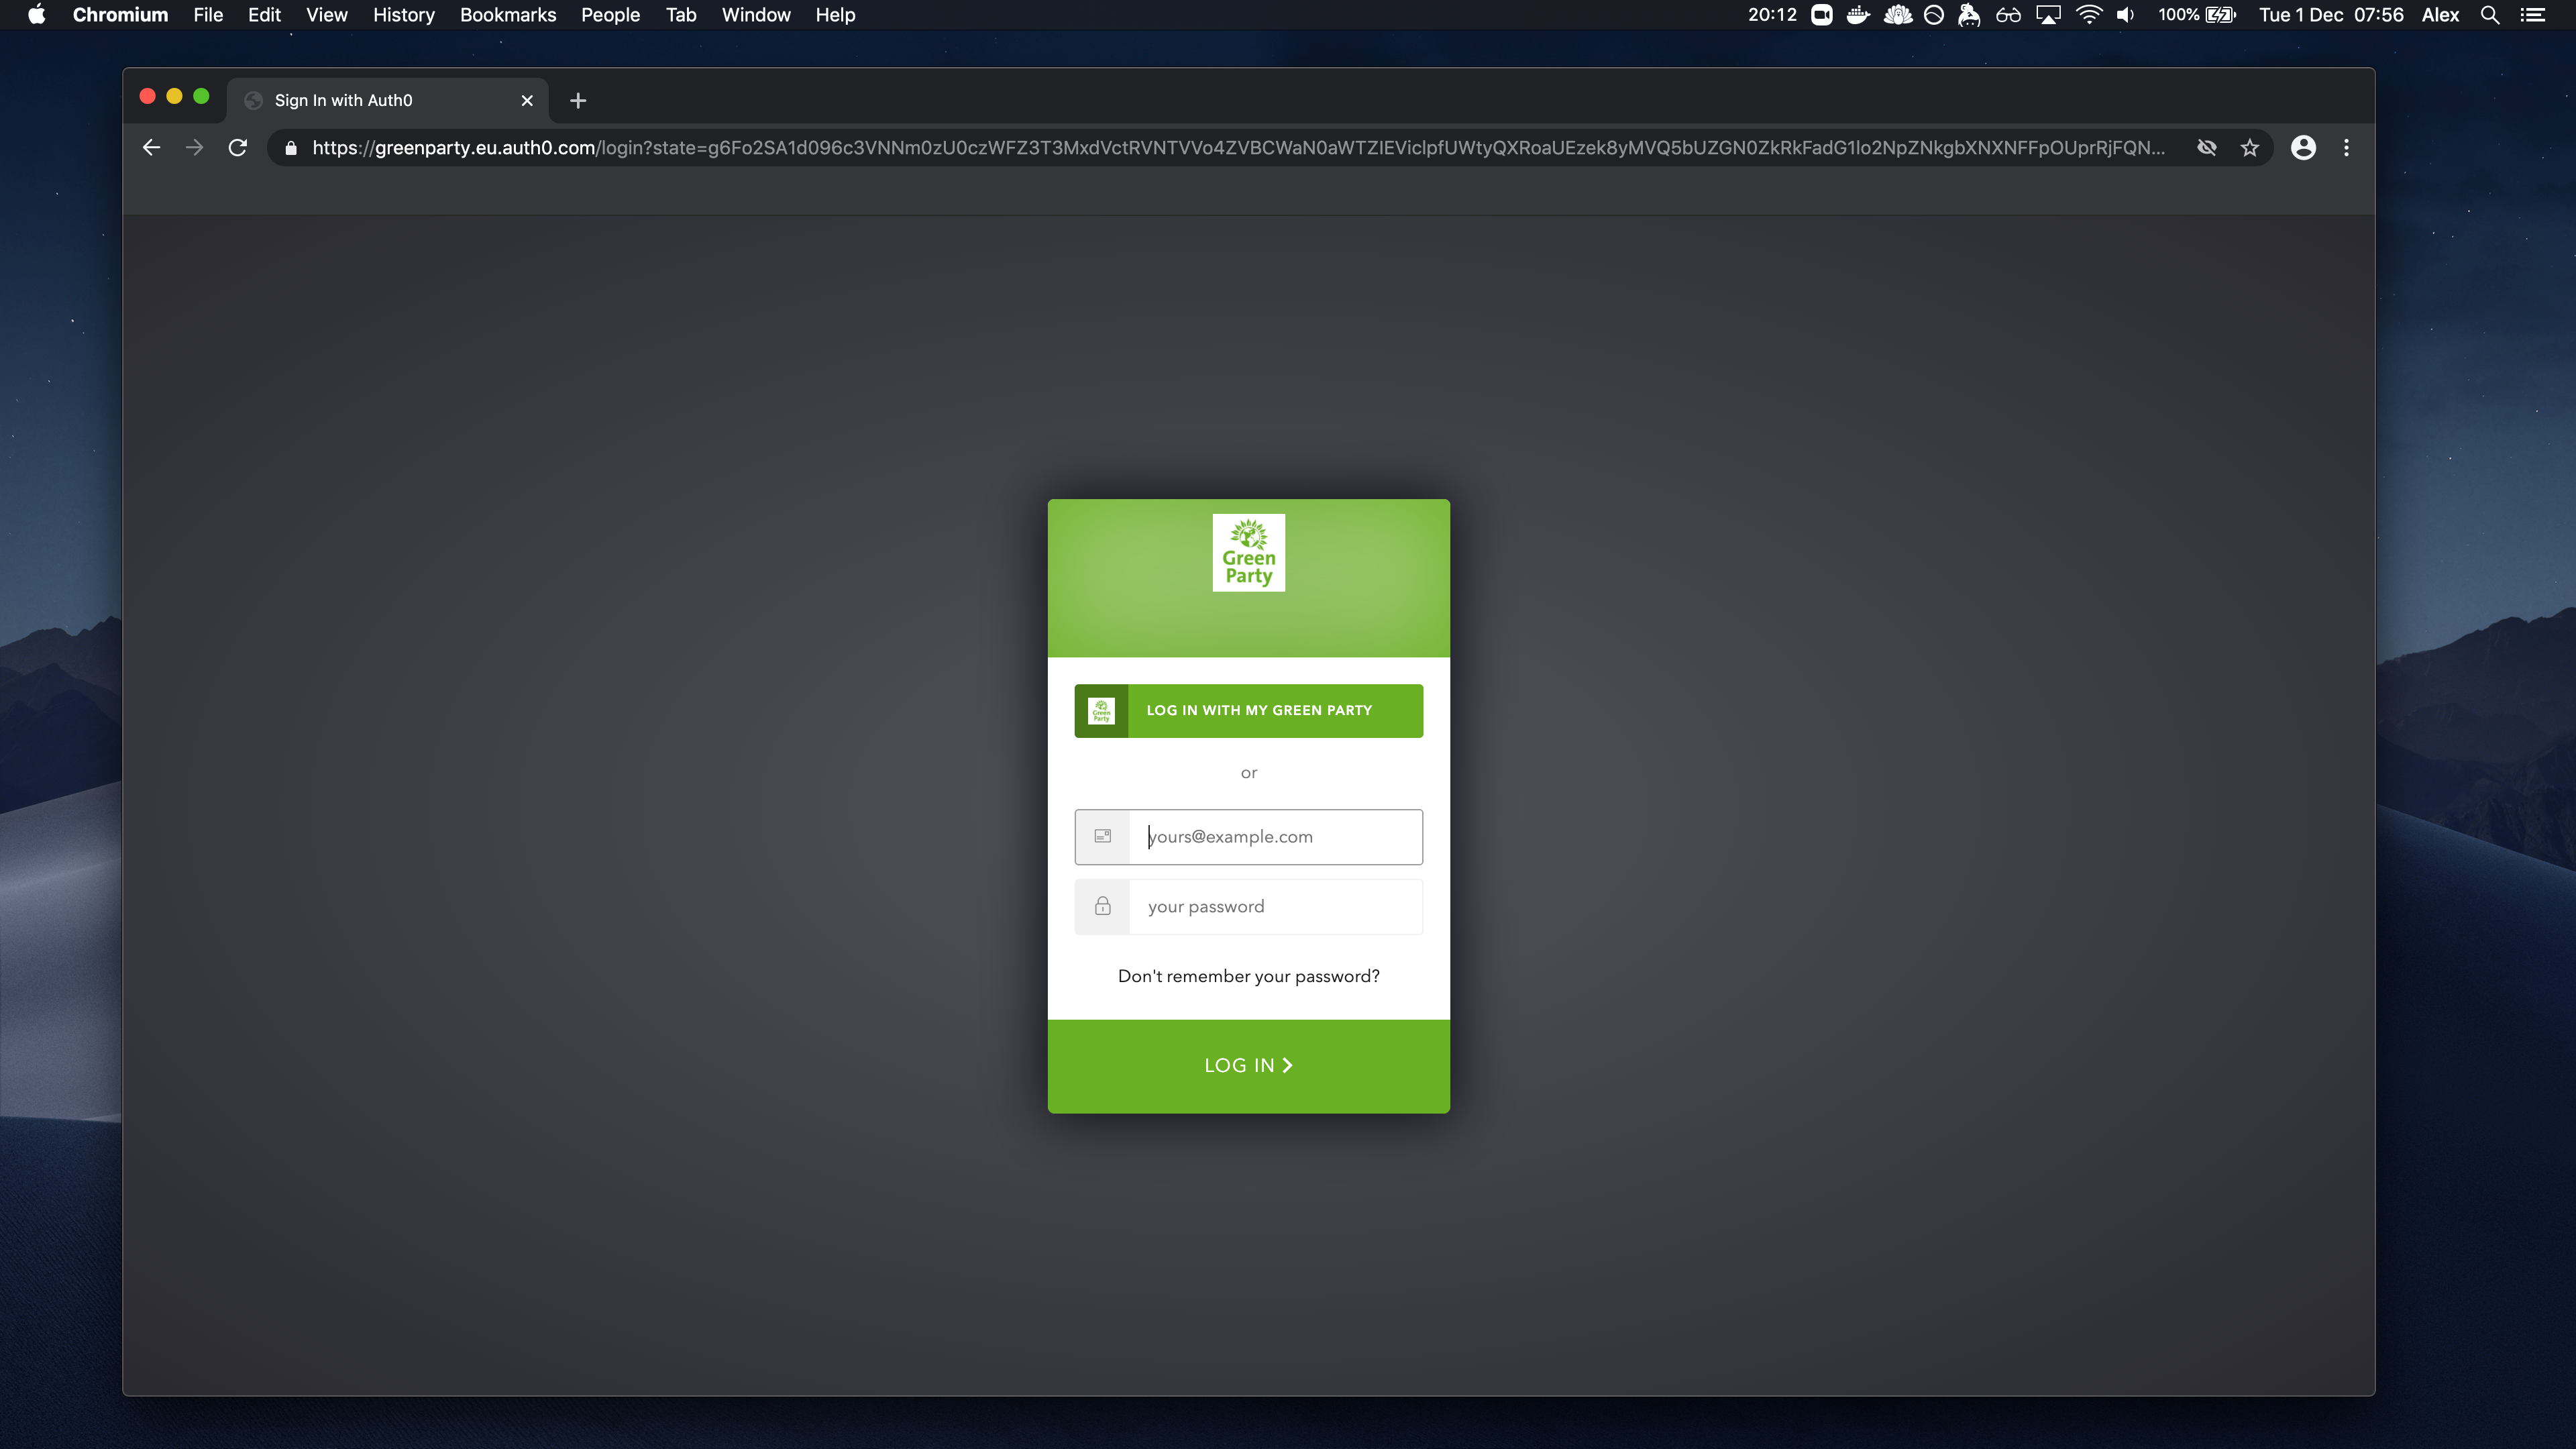Open the View menu
This screenshot has width=2576, height=1449.
click(327, 15)
